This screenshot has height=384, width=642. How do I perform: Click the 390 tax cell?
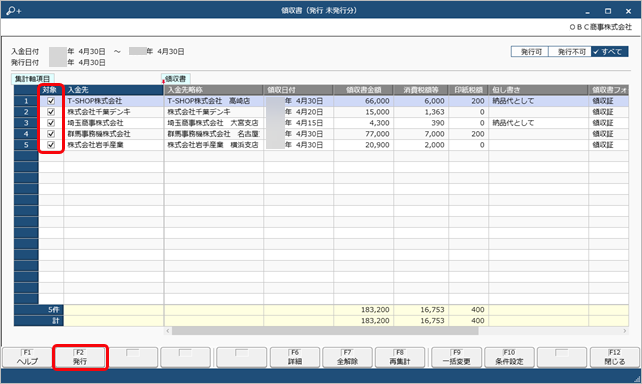421,123
